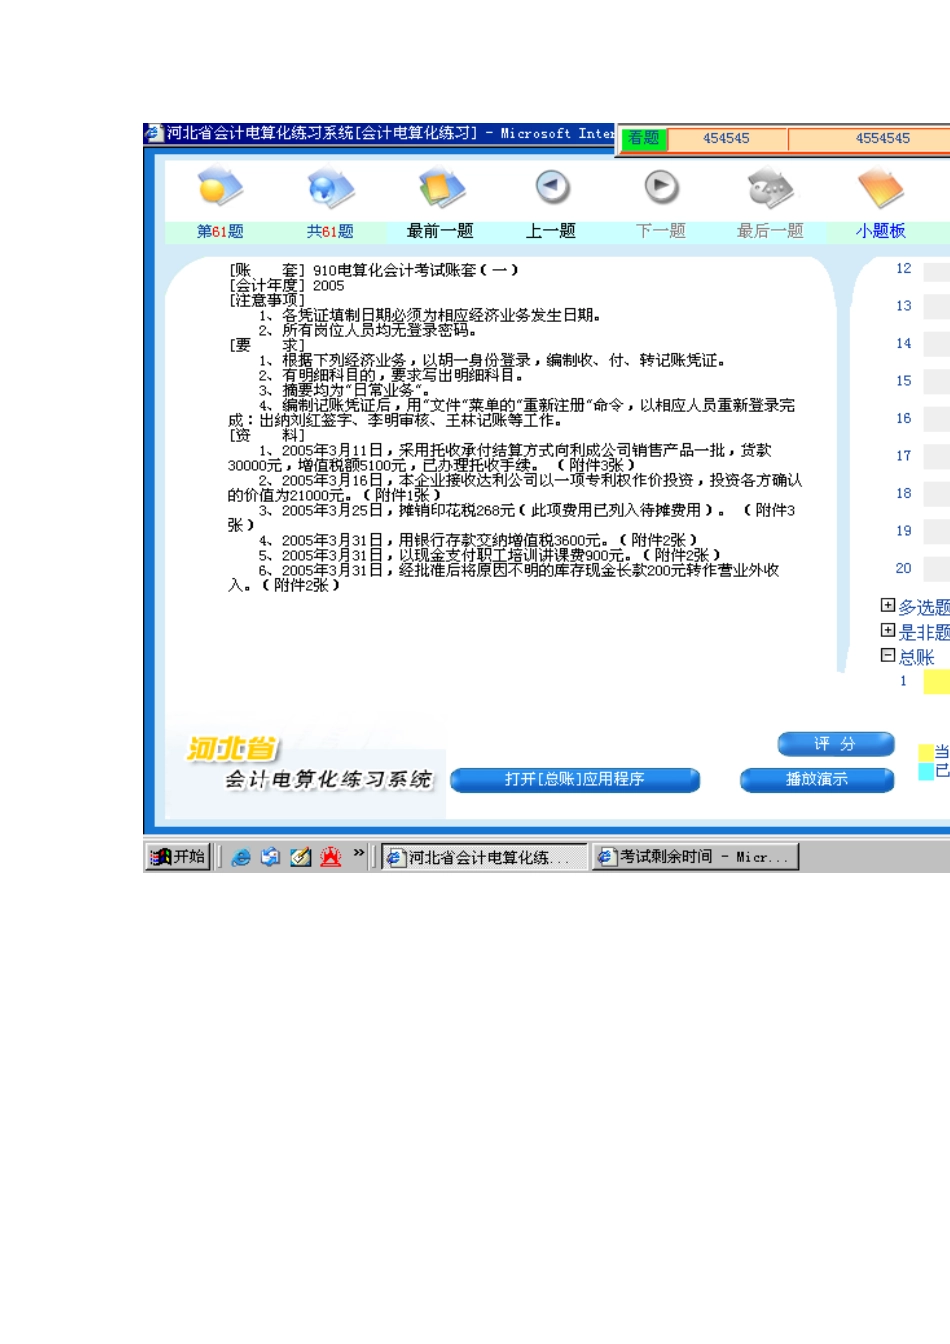Click the 最前一题 first question icon
The image size is (950, 1344).
tap(441, 188)
